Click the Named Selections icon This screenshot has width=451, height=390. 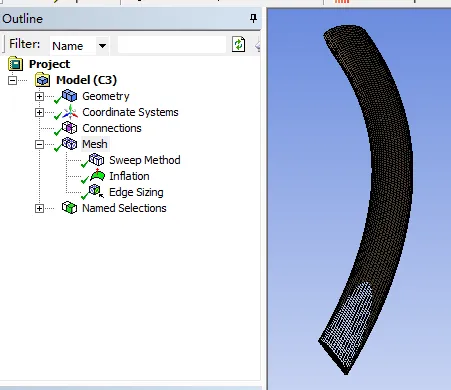[x=69, y=208]
